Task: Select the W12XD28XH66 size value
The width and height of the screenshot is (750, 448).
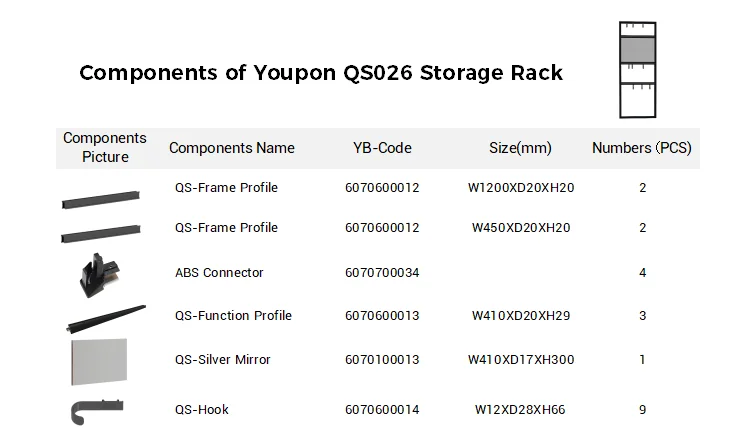Action: [x=521, y=409]
